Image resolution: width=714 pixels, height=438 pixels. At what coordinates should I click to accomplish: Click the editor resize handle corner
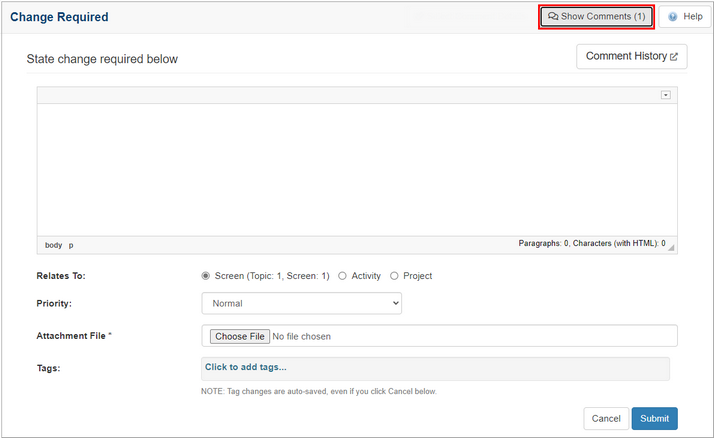click(672, 247)
